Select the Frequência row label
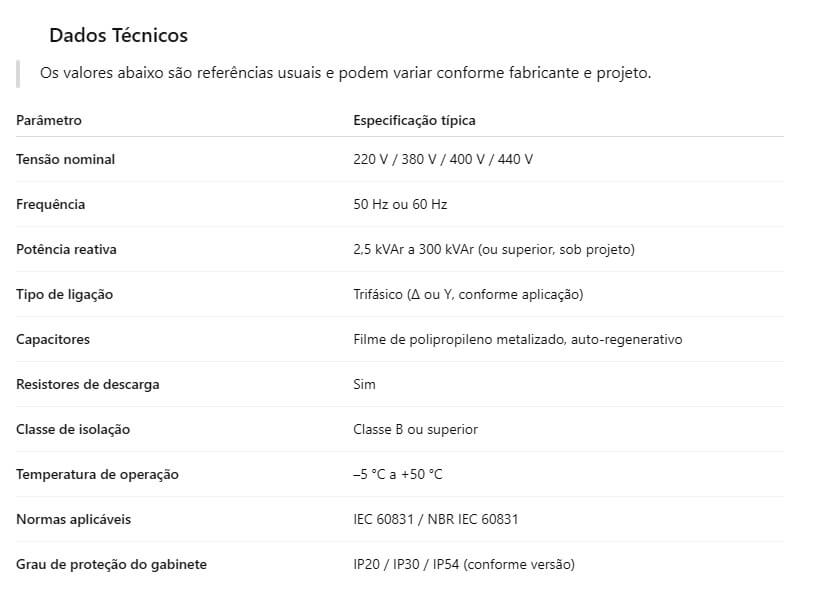 (x=51, y=204)
